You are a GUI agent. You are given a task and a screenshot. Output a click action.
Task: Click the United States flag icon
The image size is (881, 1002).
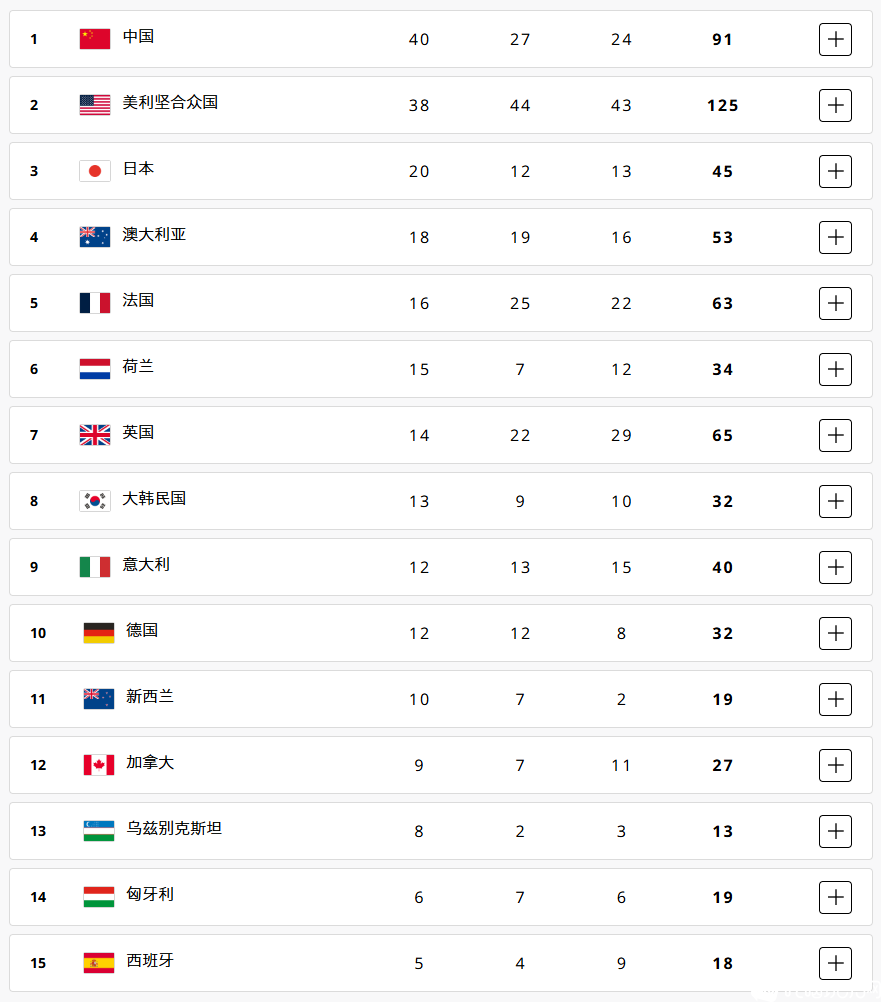coord(95,105)
